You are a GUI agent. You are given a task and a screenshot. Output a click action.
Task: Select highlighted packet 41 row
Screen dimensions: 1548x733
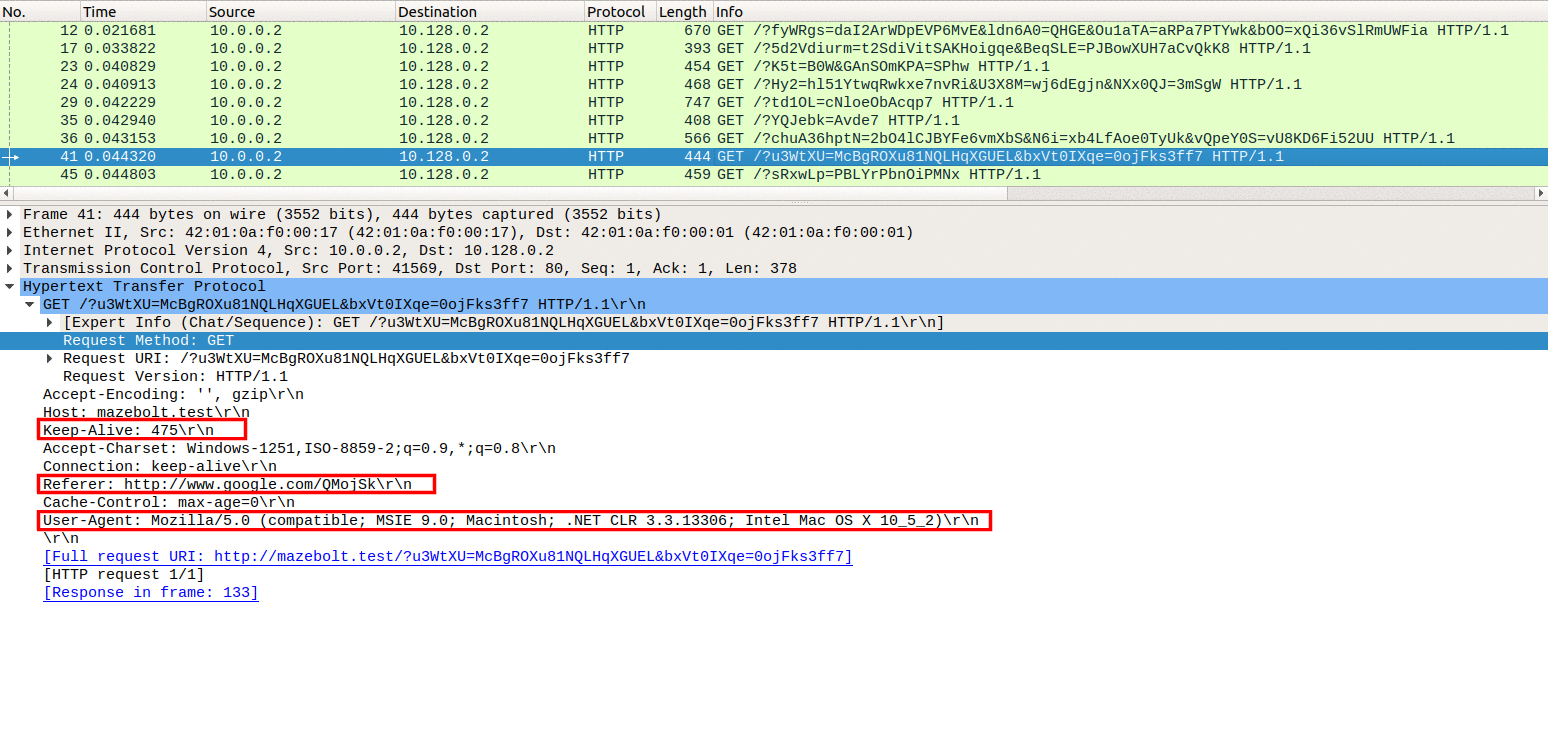[x=774, y=157]
